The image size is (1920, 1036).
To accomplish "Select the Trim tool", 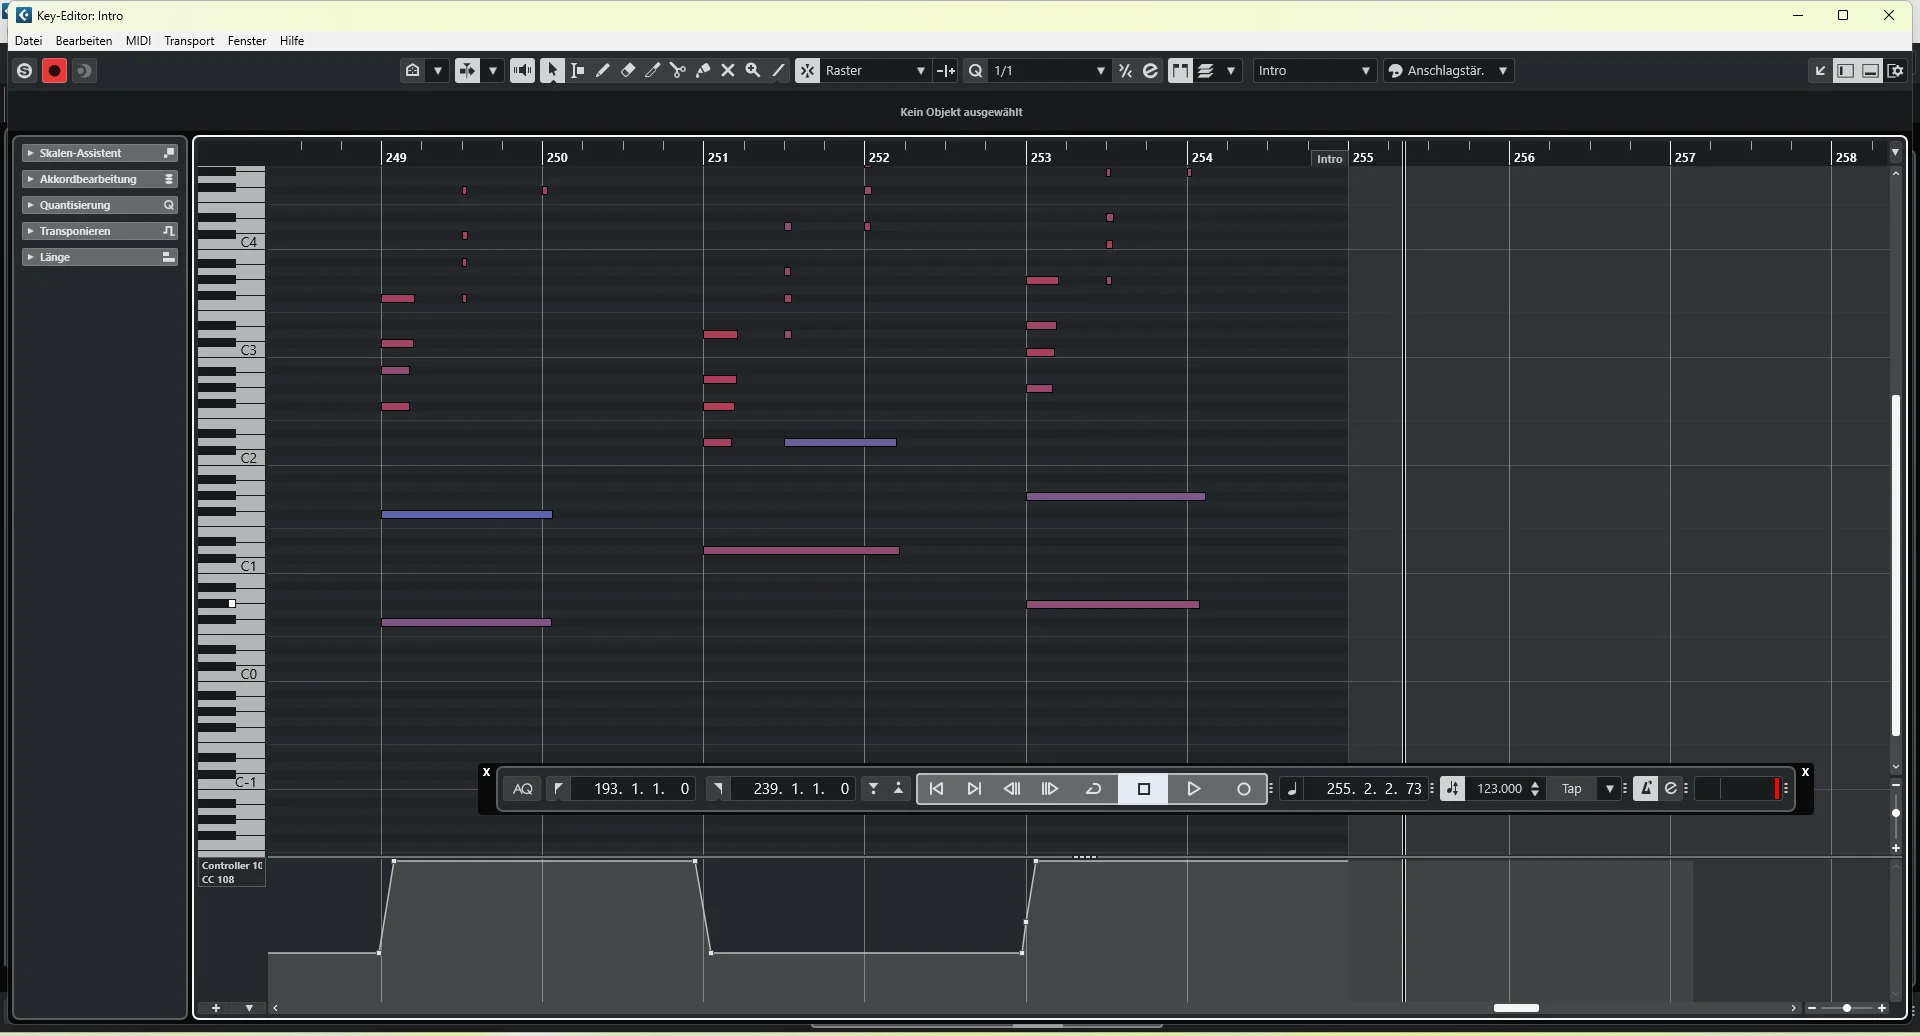I will (x=653, y=71).
